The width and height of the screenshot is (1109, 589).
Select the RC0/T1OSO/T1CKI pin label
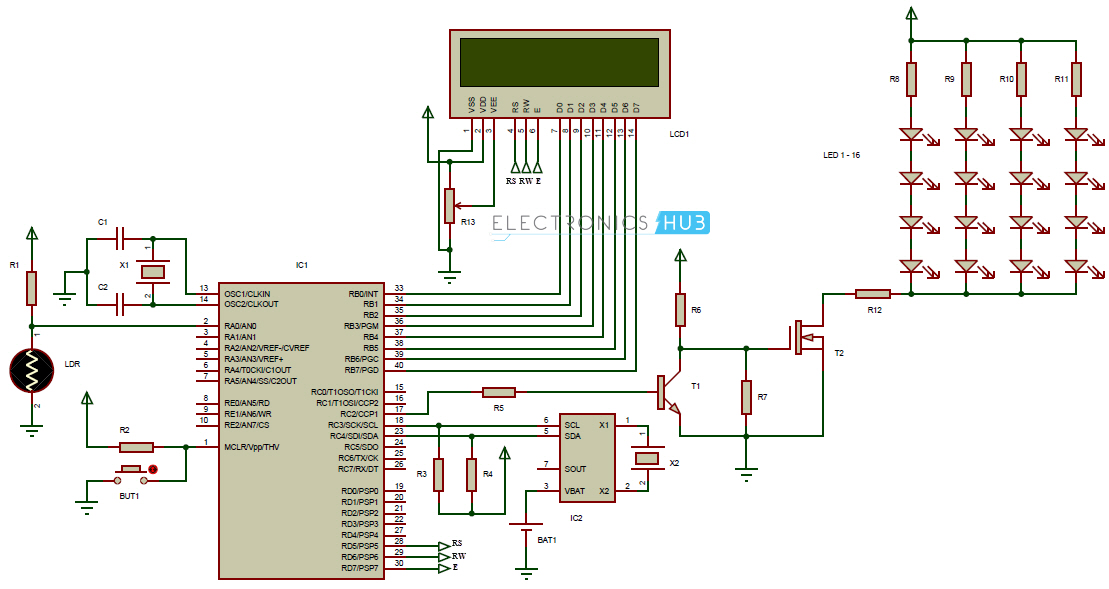[345, 392]
